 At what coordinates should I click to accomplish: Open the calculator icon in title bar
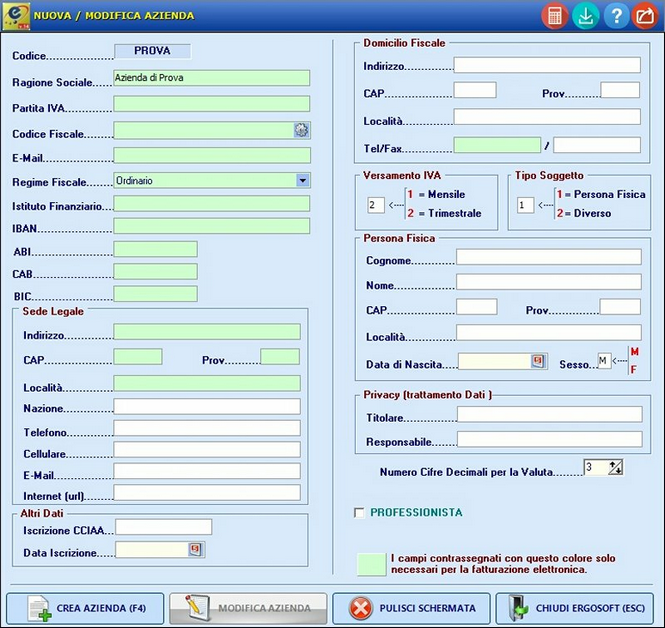554,16
